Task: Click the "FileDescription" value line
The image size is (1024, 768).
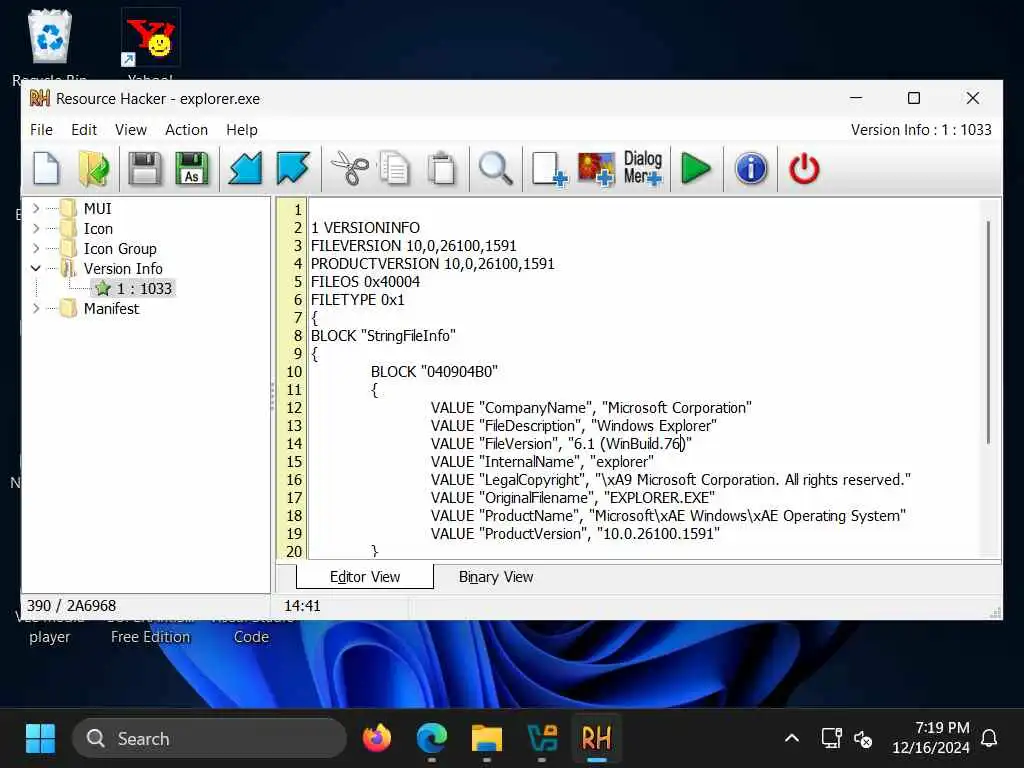Action: (573, 426)
